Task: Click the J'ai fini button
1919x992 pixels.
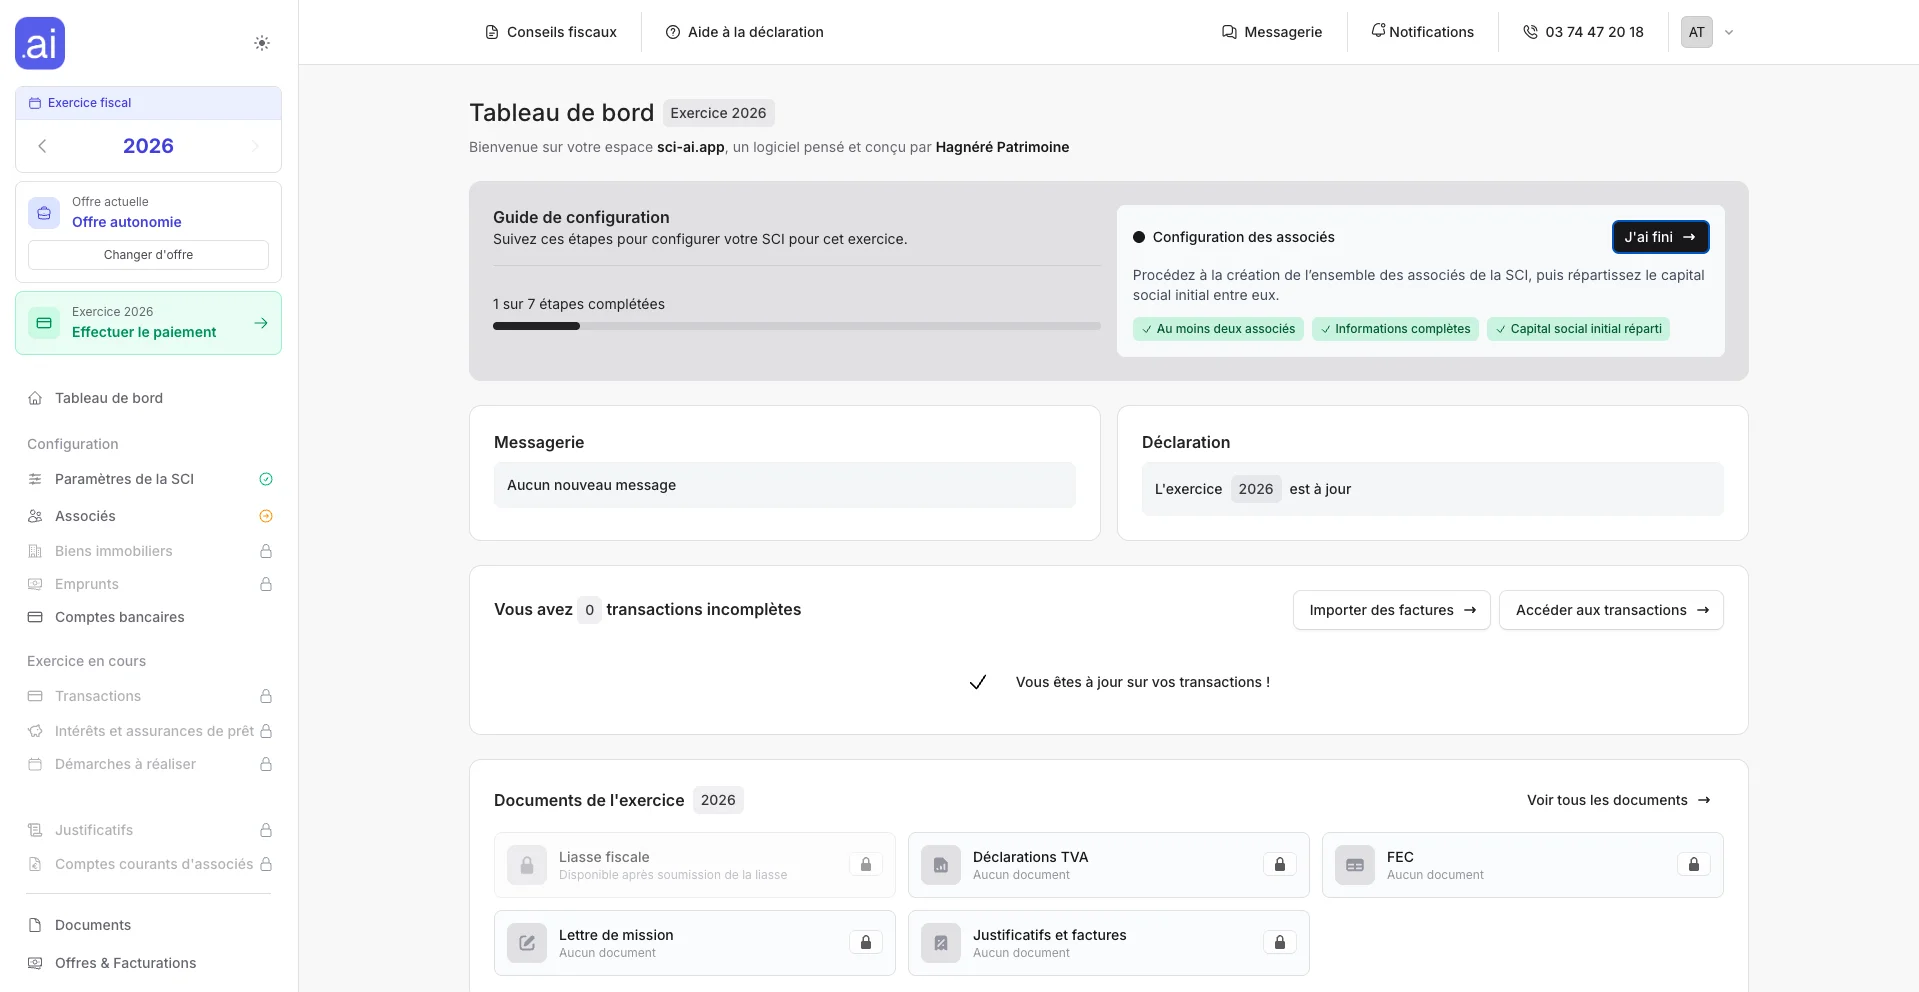Action: point(1660,237)
